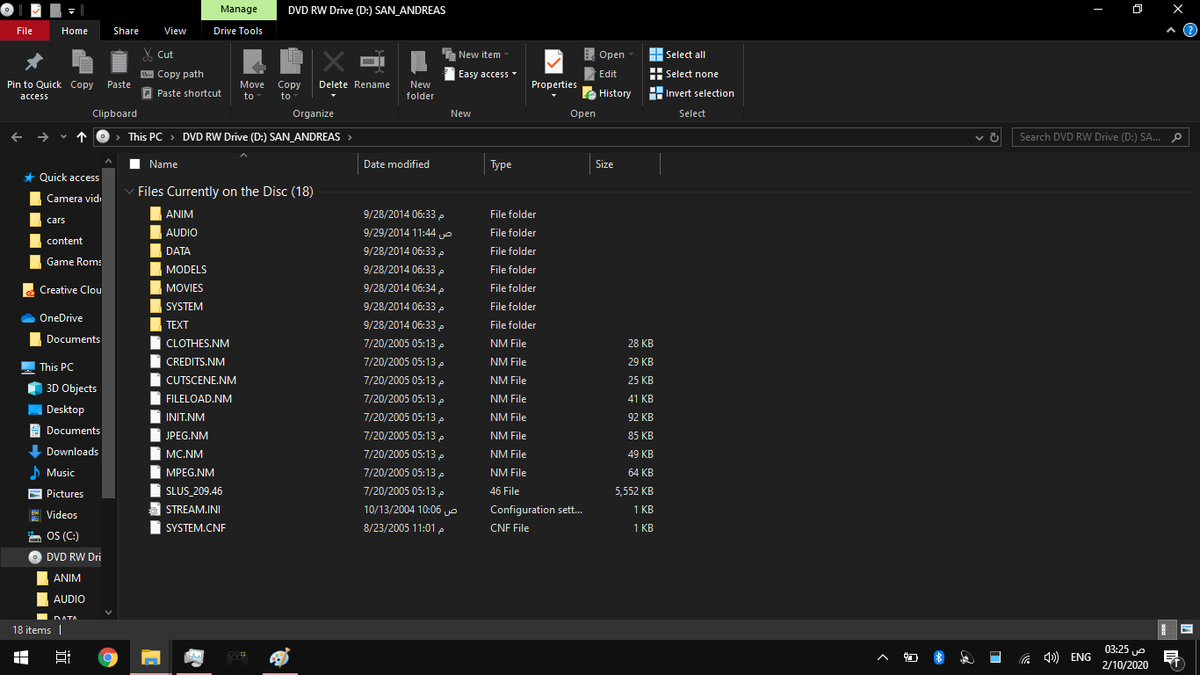Switch to the View tab
This screenshot has width=1200, height=675.
175,31
